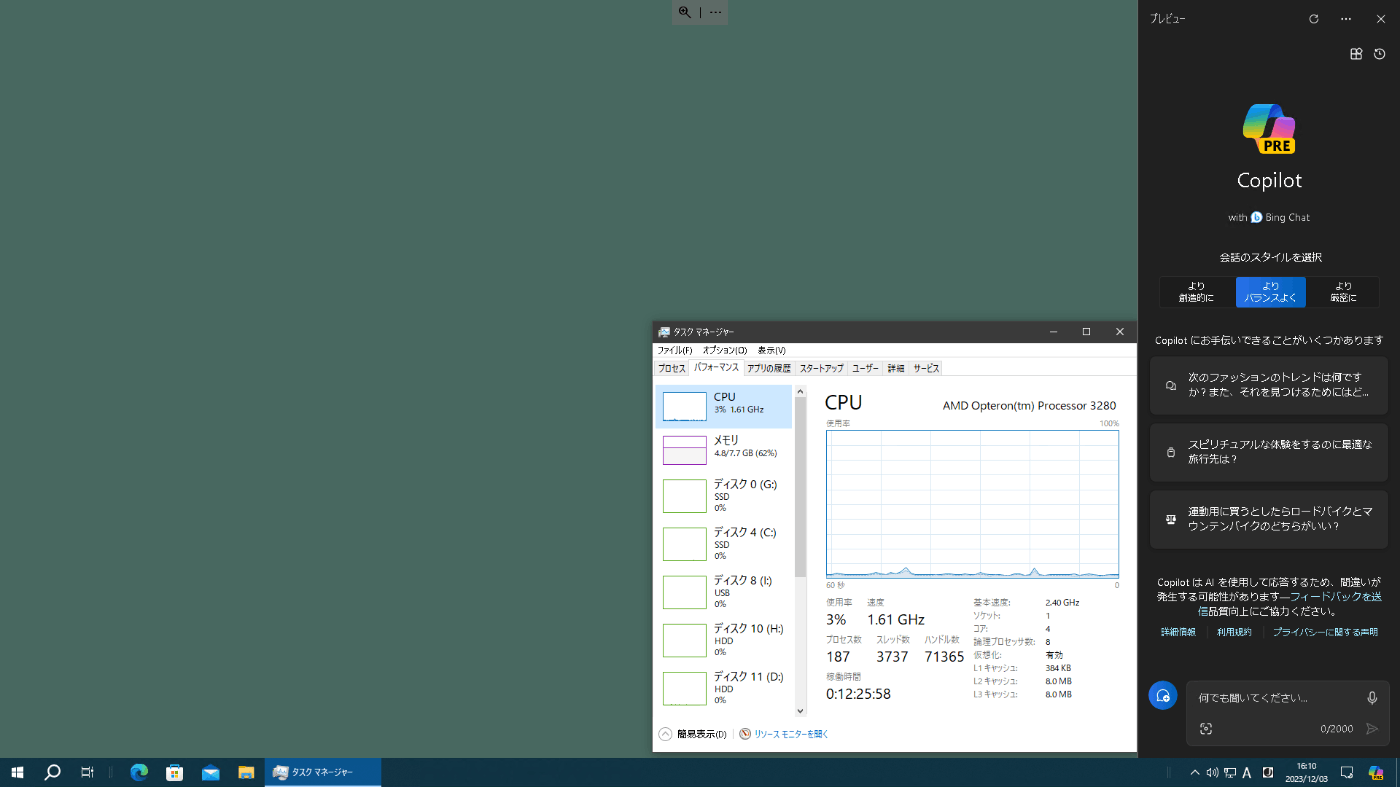Click the Task Manager title bar icon

pos(663,332)
